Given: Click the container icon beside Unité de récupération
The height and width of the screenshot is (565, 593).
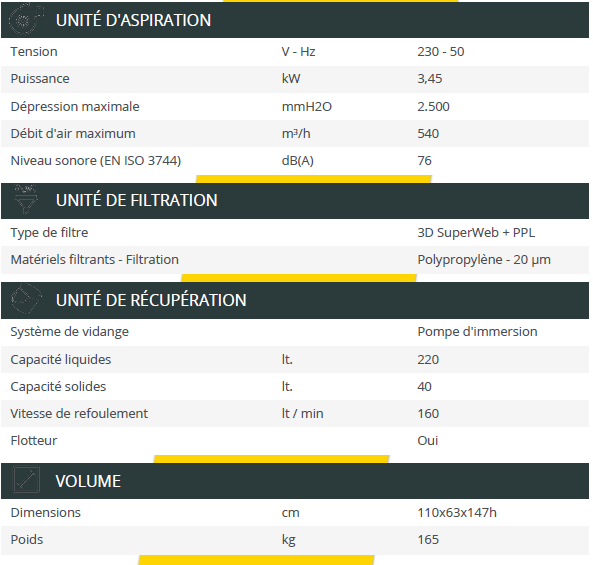Looking at the screenshot, I should pos(26,299).
